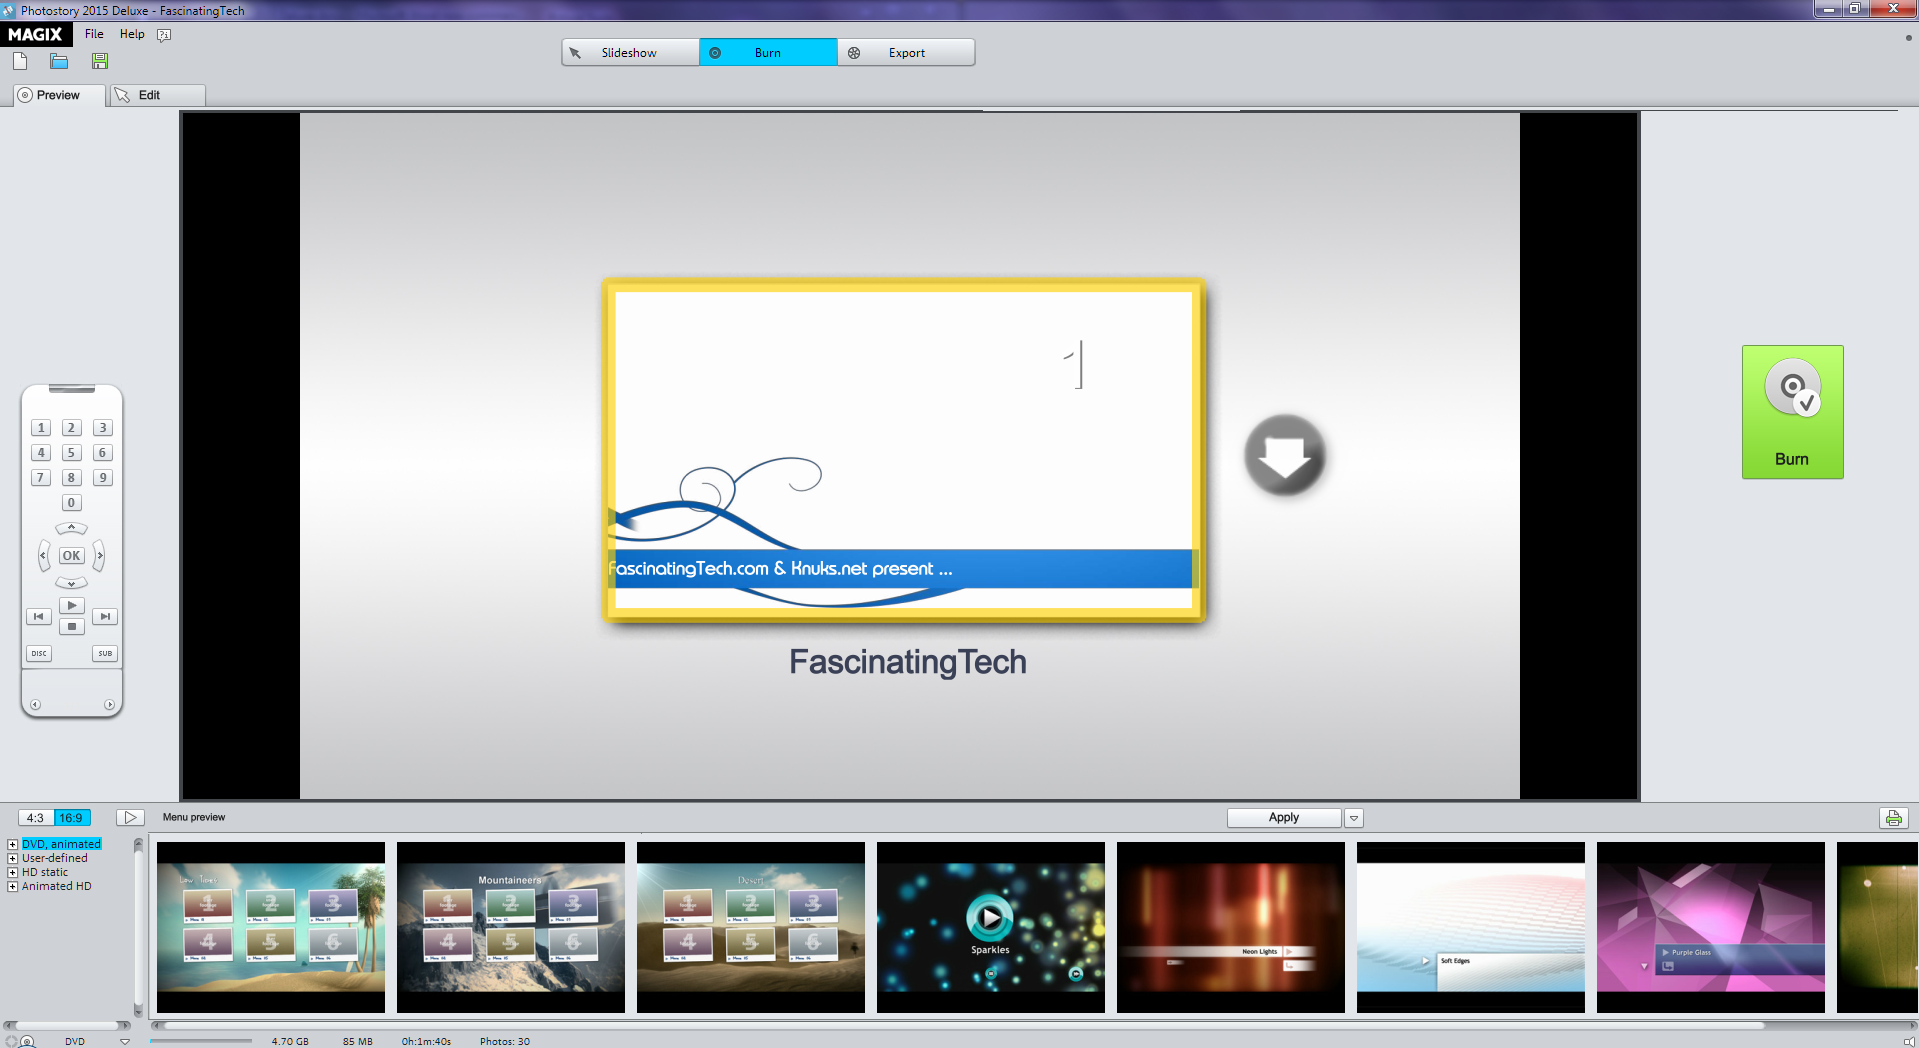Click the Apply button

pos(1284,818)
